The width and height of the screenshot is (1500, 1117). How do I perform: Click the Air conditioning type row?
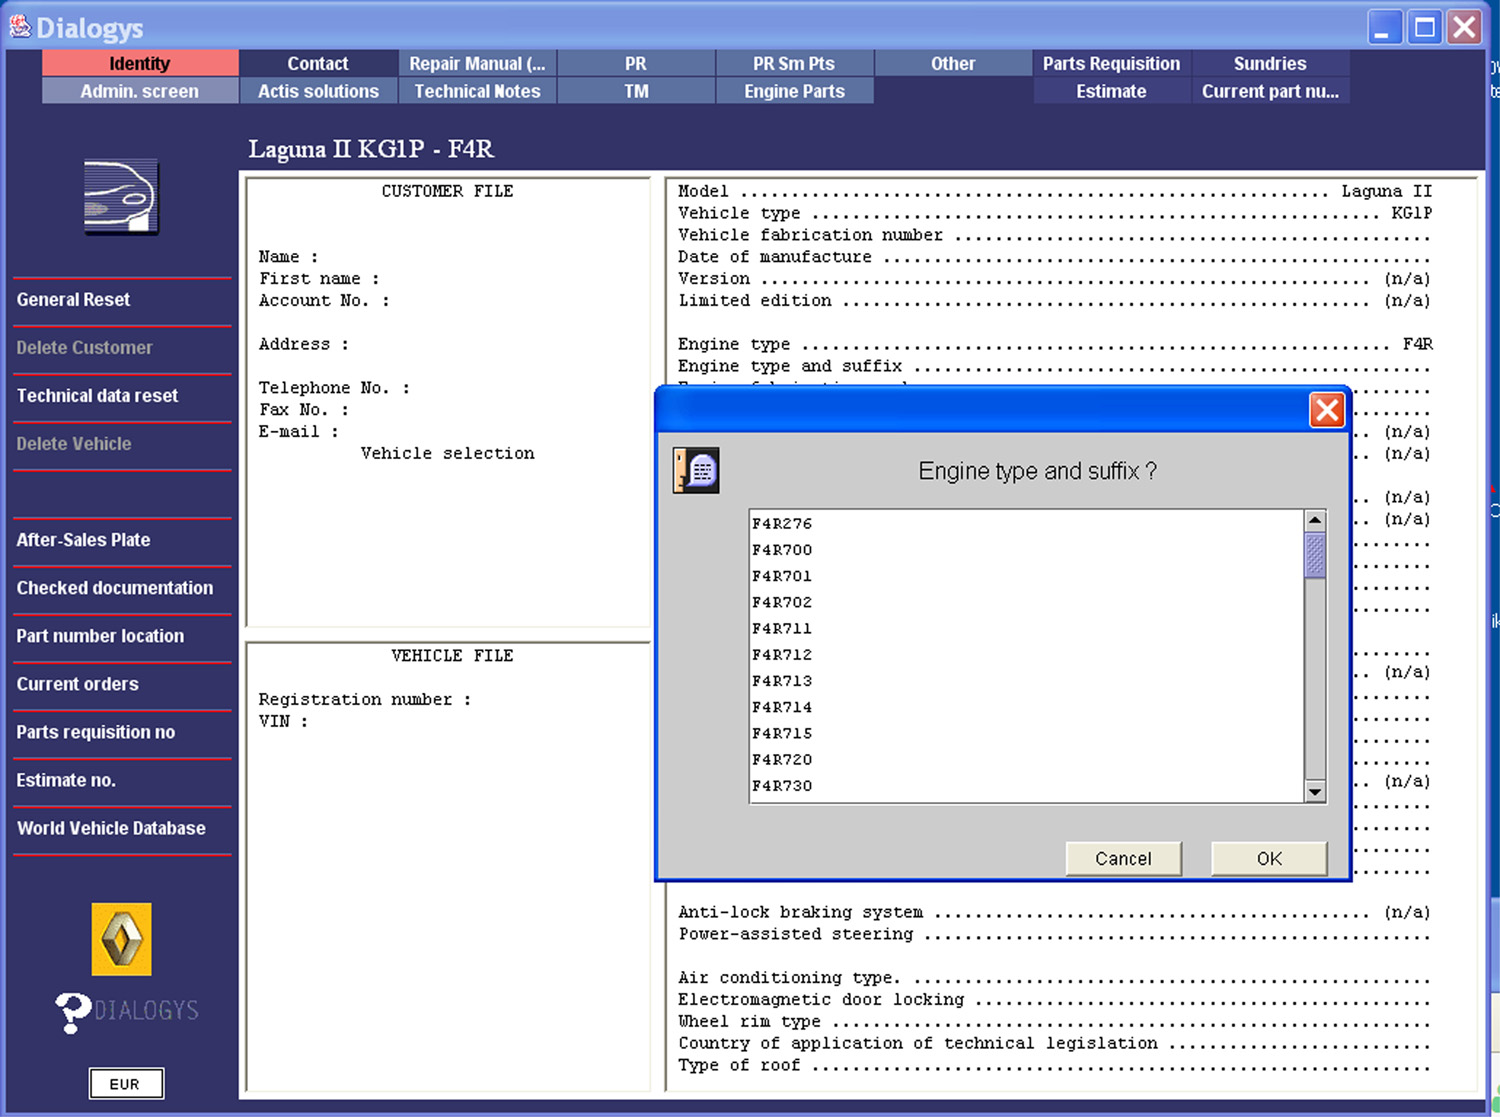tap(1055, 978)
